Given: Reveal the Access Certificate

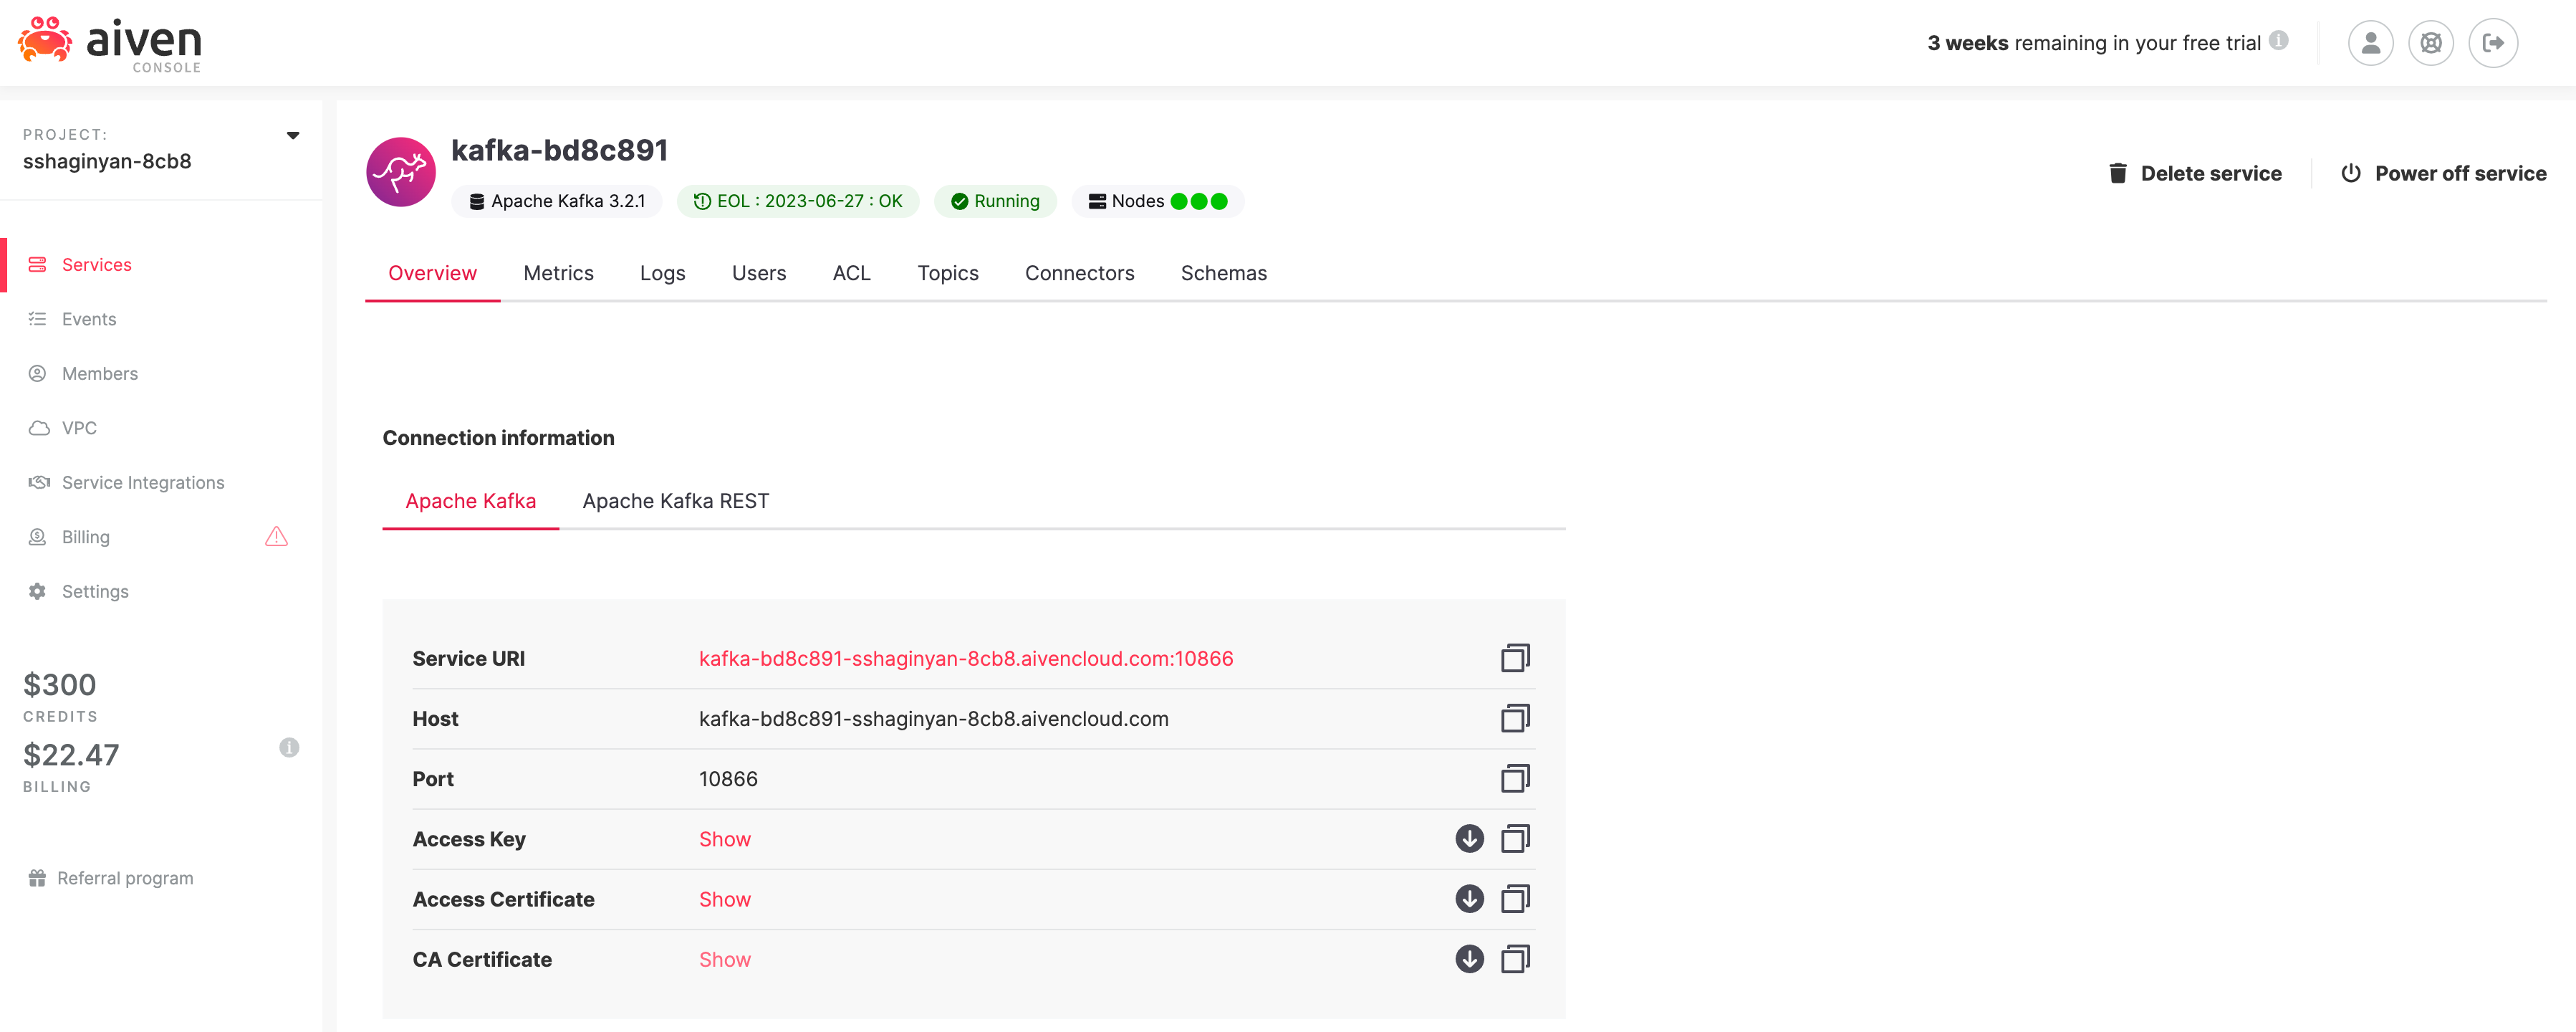Looking at the screenshot, I should point(724,899).
